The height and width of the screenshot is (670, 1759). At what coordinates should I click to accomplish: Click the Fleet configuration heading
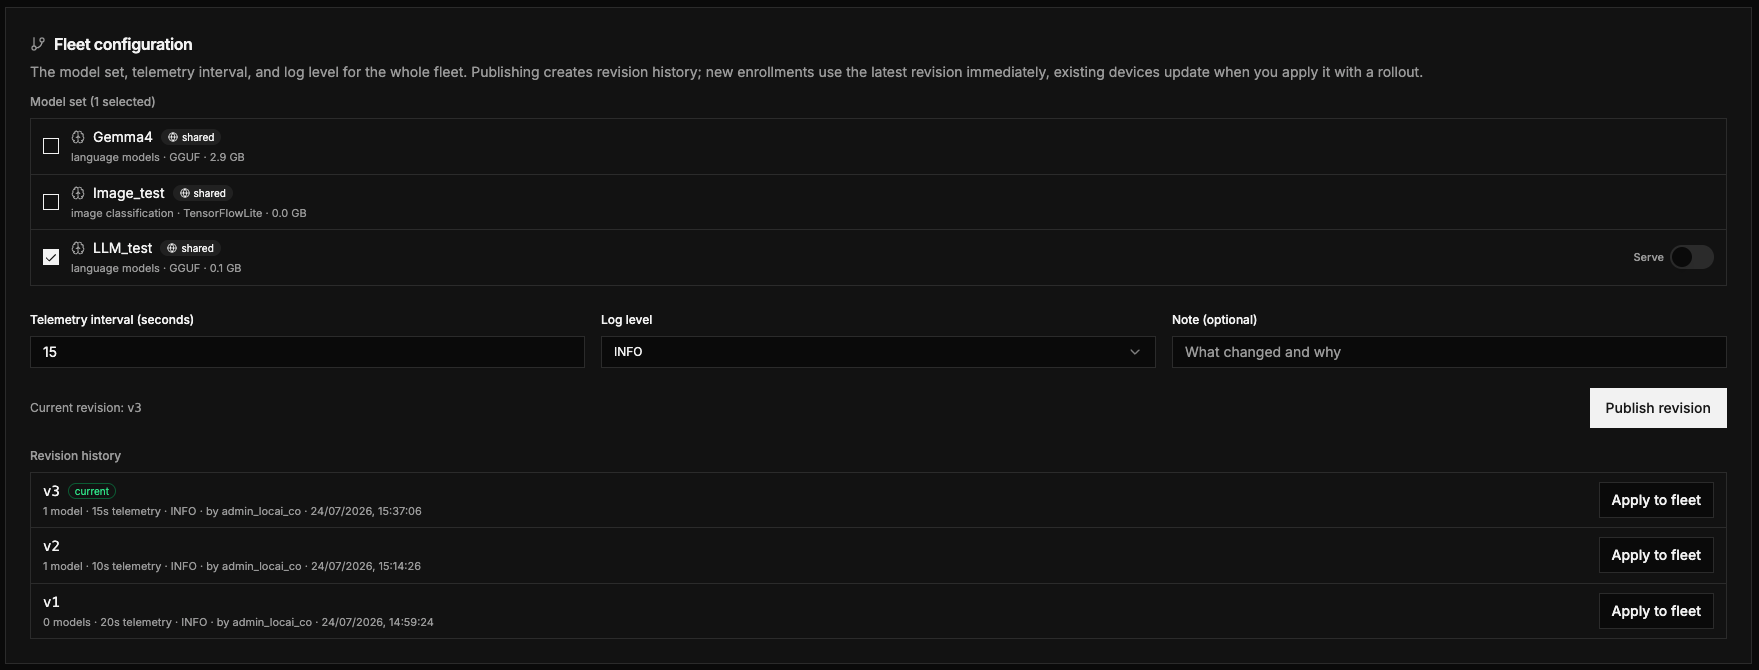tap(123, 44)
